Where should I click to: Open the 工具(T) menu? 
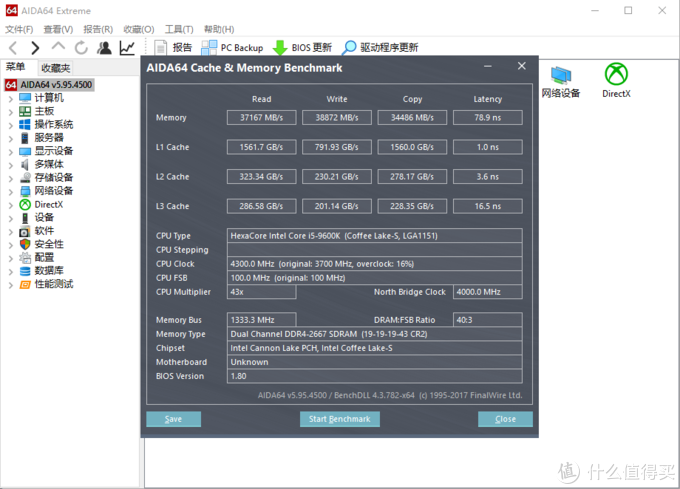179,29
